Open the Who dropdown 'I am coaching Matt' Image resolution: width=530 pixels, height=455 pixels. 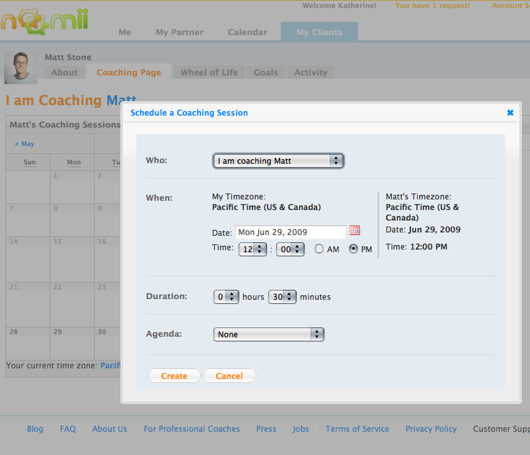[278, 161]
